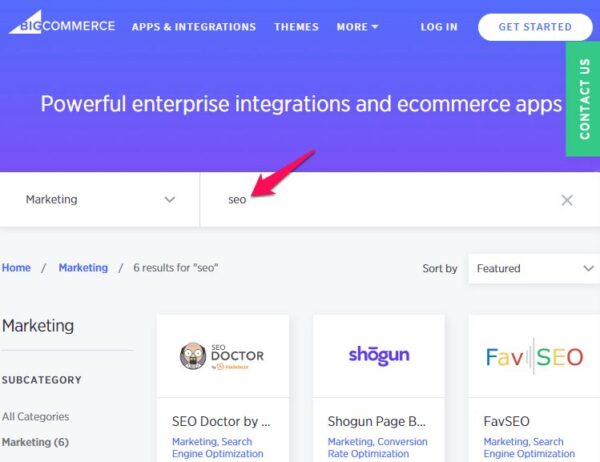Open the Contact Us side tab

coord(583,99)
